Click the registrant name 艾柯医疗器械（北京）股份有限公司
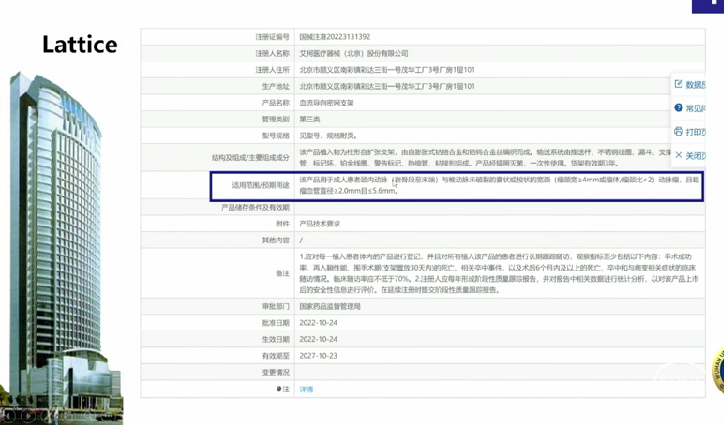Screen dimensions: 724x425 tap(353, 54)
